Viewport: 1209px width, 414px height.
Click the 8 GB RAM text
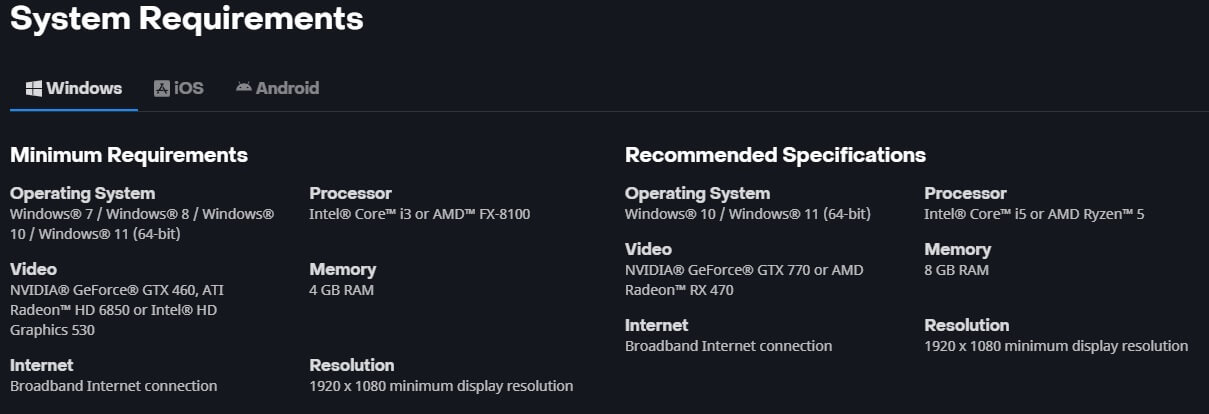pos(957,270)
